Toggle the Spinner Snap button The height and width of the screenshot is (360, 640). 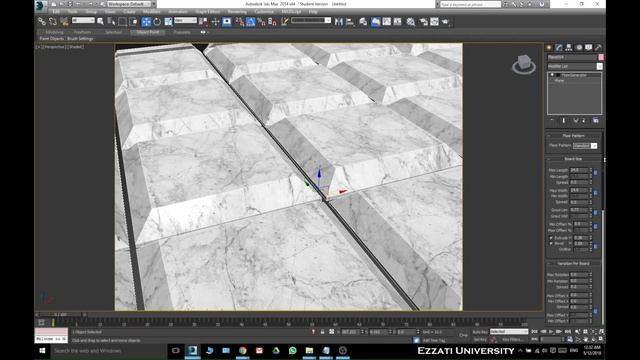click(x=272, y=22)
